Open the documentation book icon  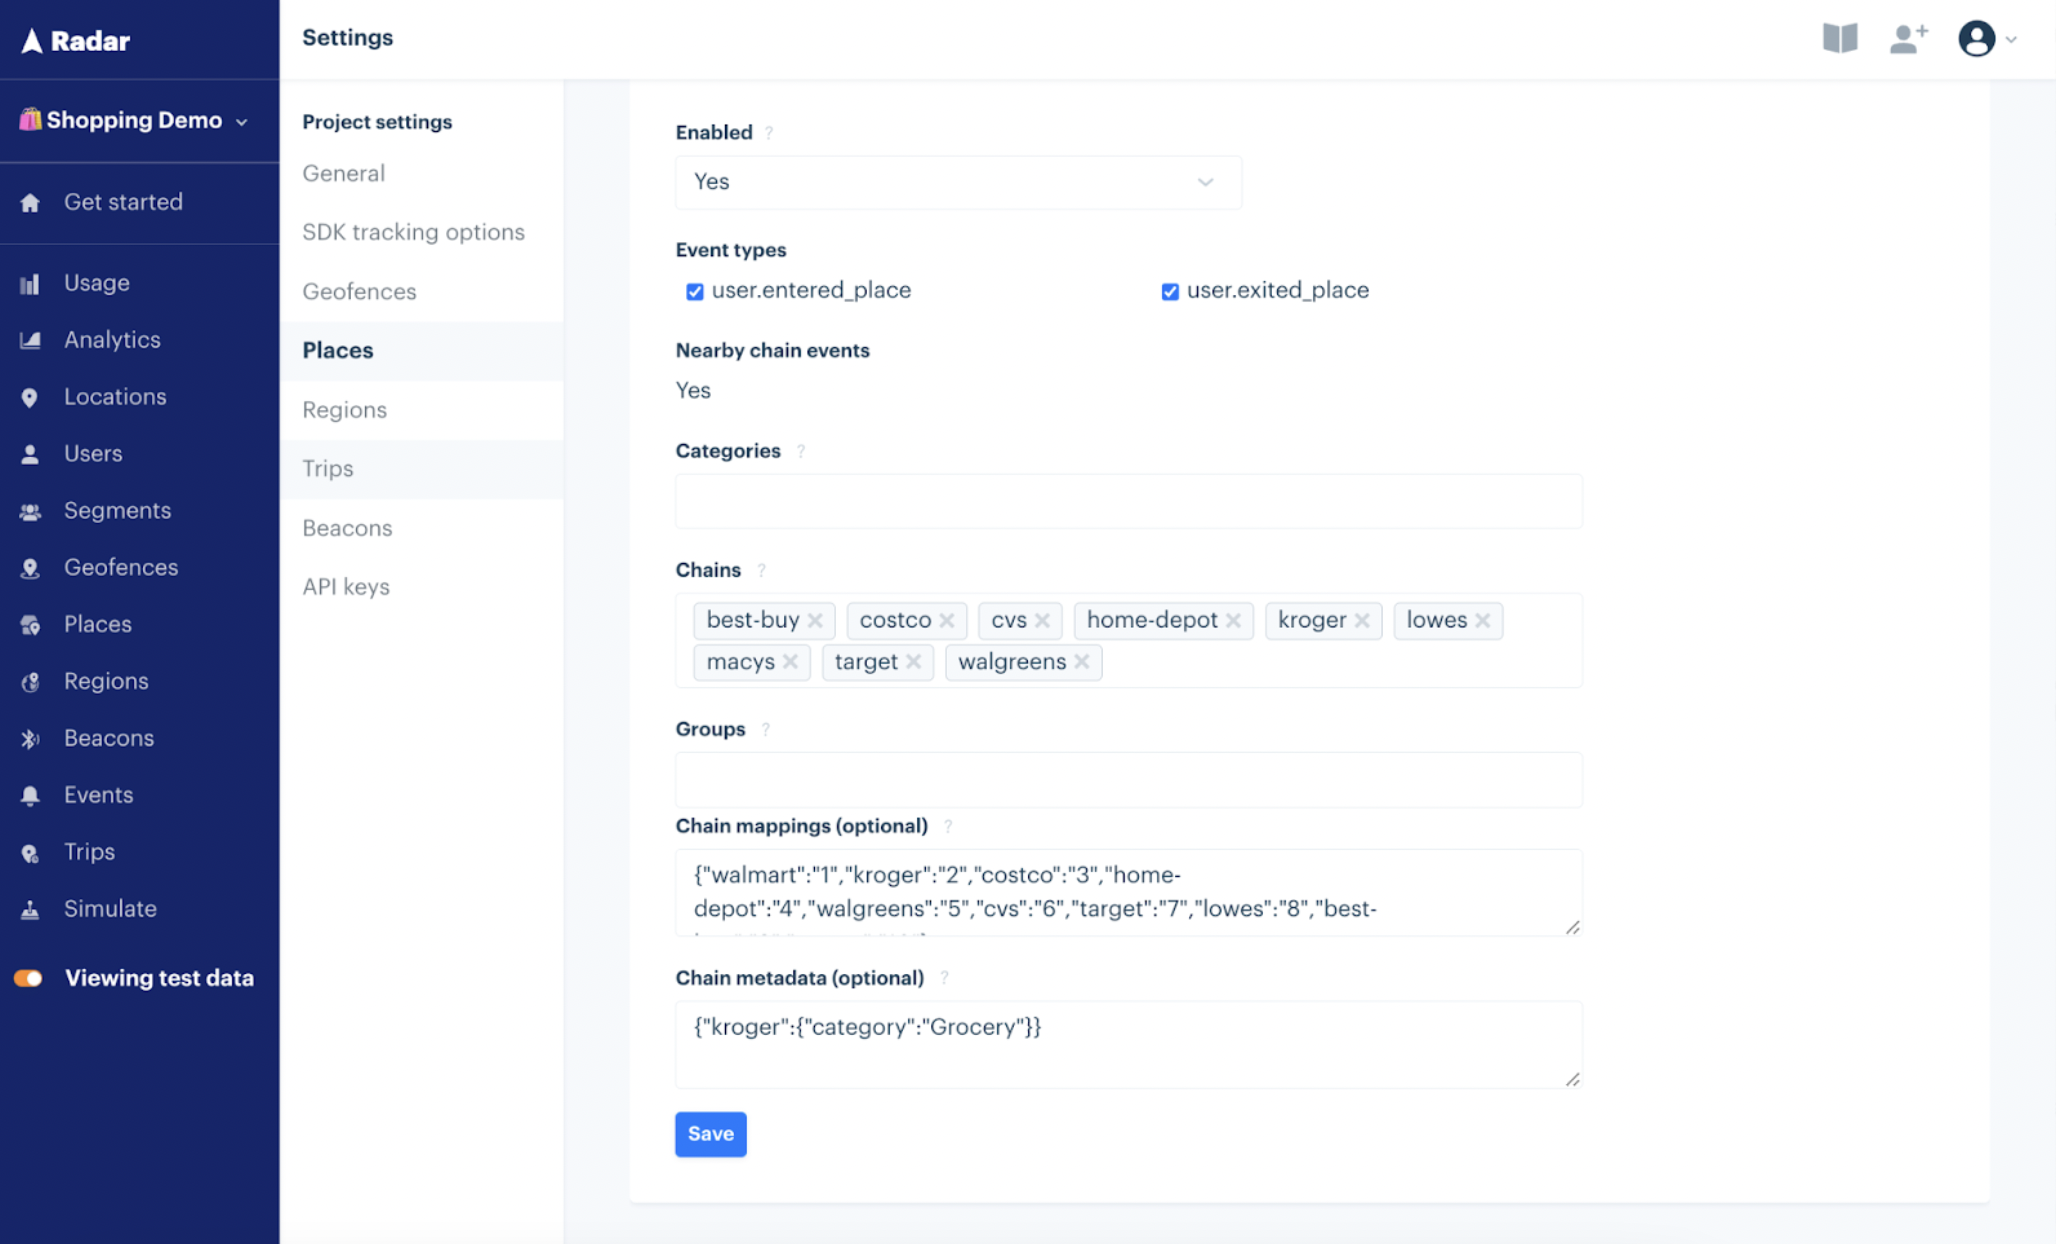point(1839,39)
